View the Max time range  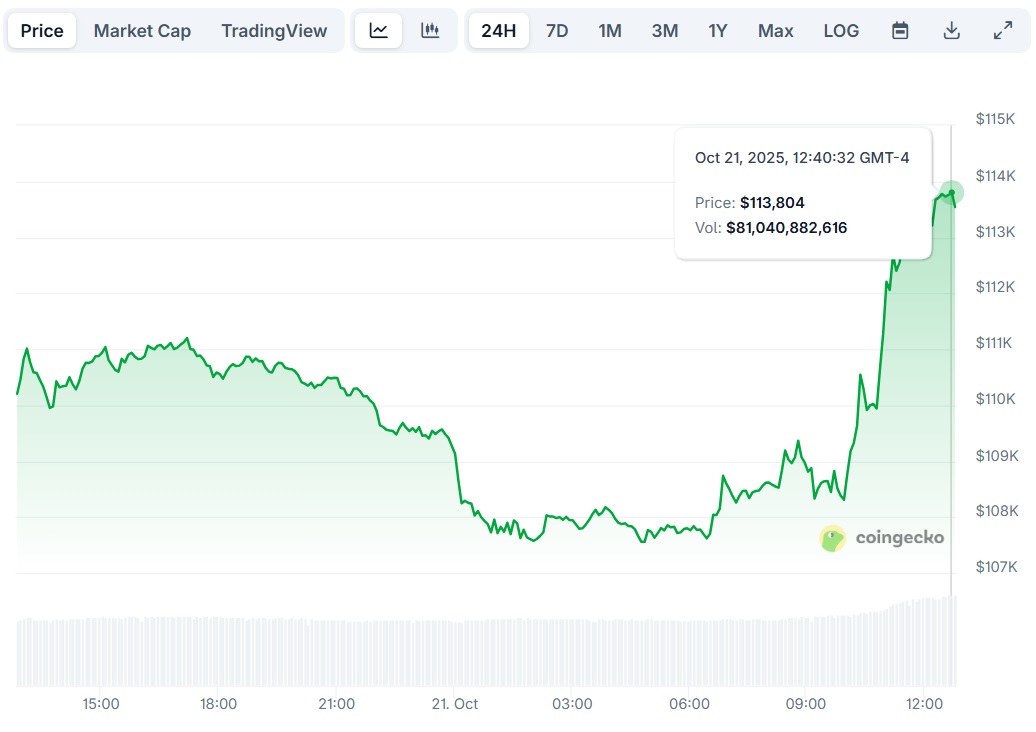(775, 31)
